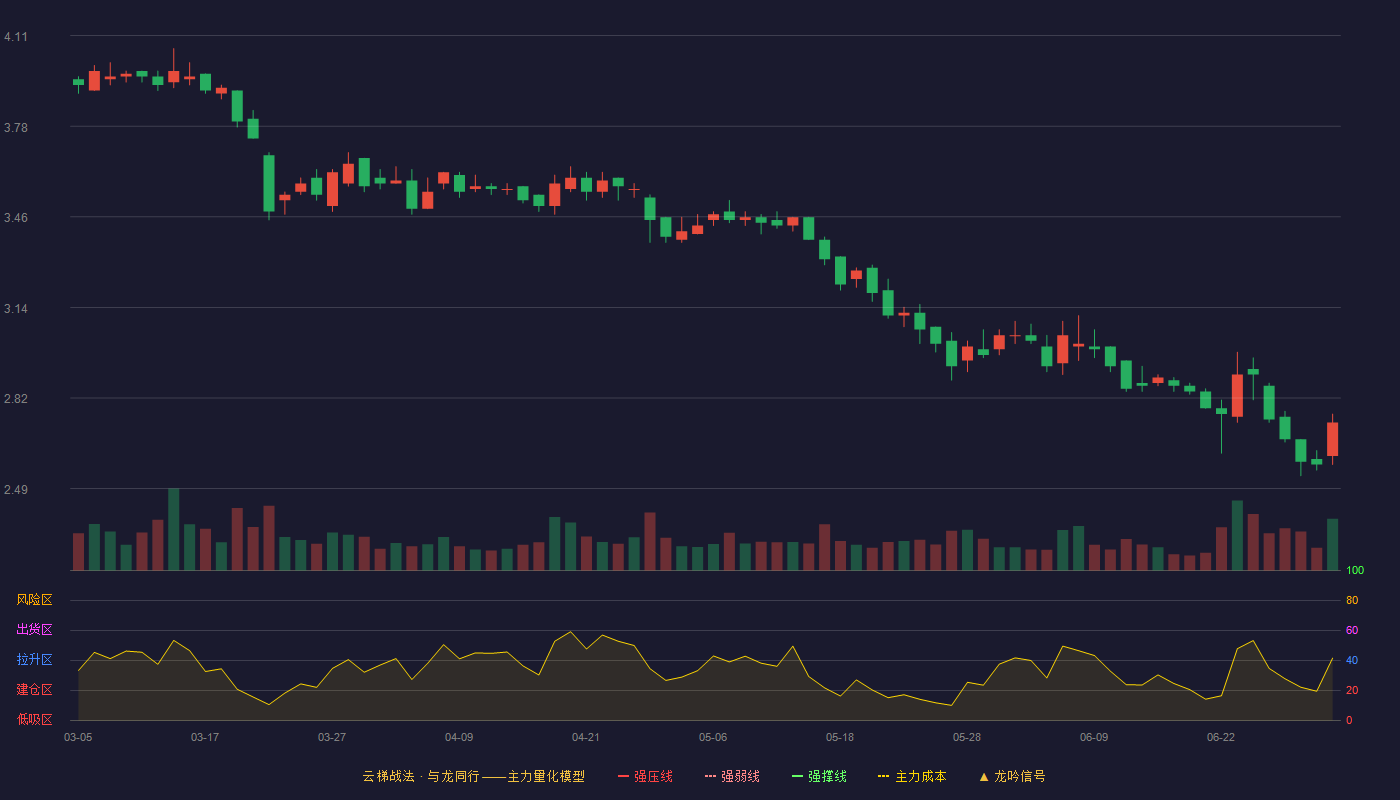1400x800 pixels.
Task: Select the 03-17 date label
Action: click(205, 737)
